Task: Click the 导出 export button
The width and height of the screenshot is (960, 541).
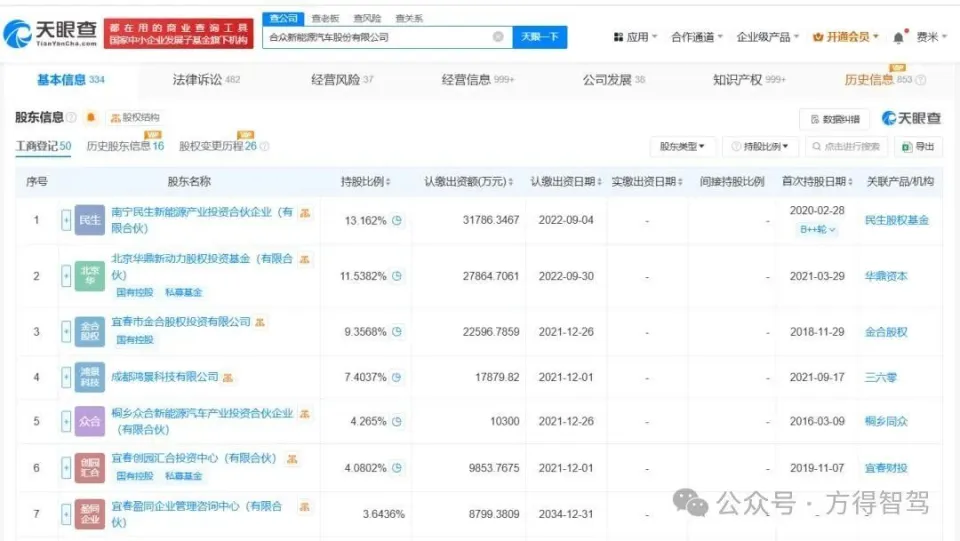Action: tap(918, 146)
